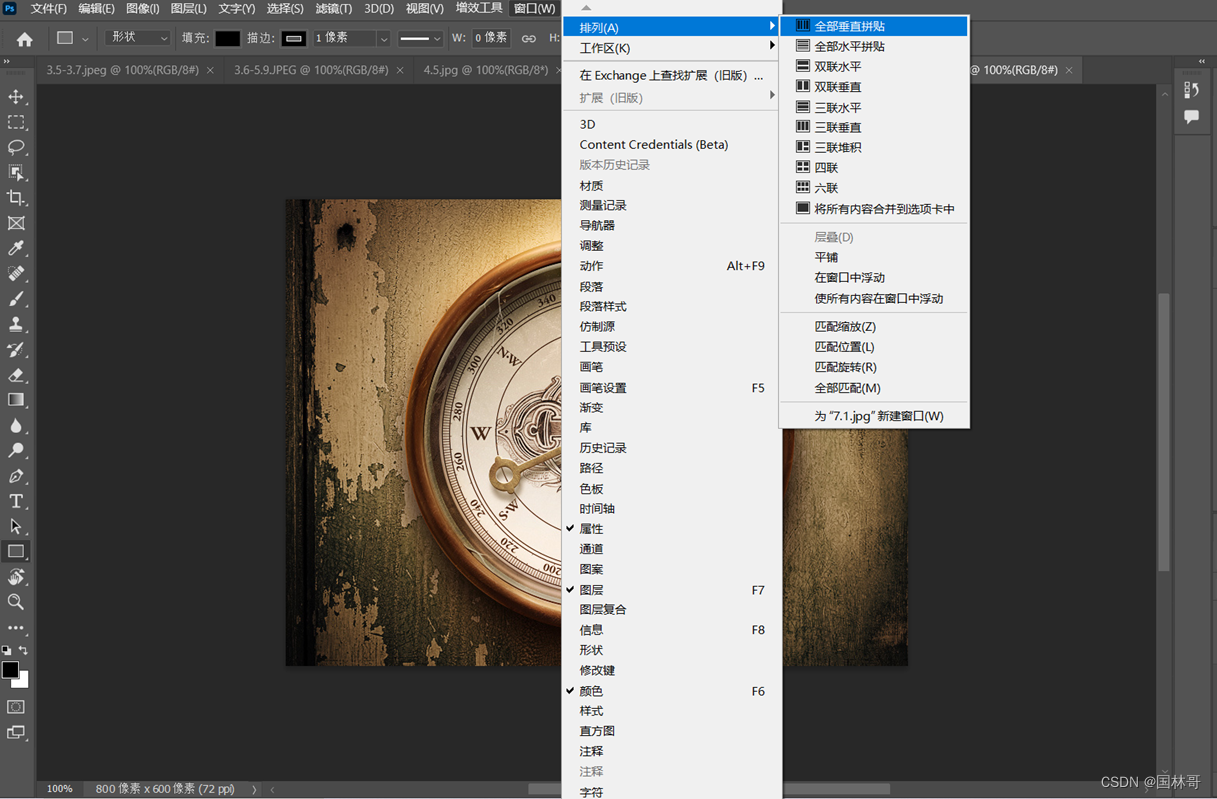1217x799 pixels.
Task: Choose 双联垂直 layout
Action: click(x=874, y=87)
